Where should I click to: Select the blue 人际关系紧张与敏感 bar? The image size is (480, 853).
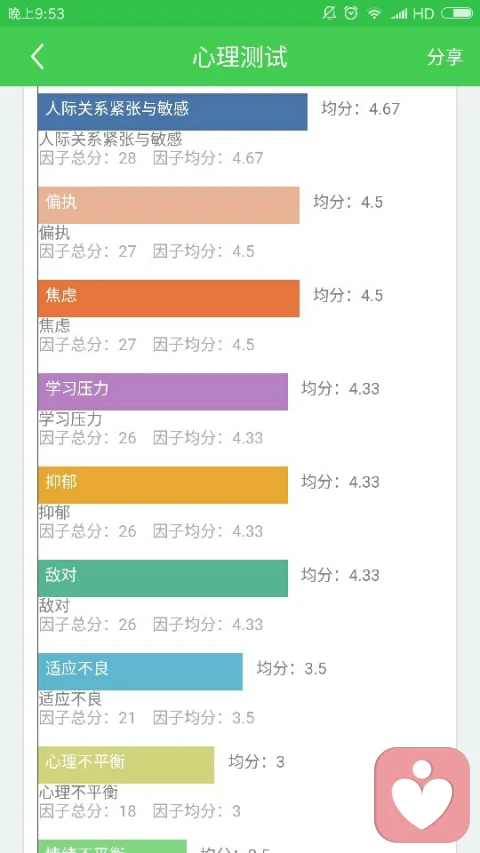click(x=173, y=112)
